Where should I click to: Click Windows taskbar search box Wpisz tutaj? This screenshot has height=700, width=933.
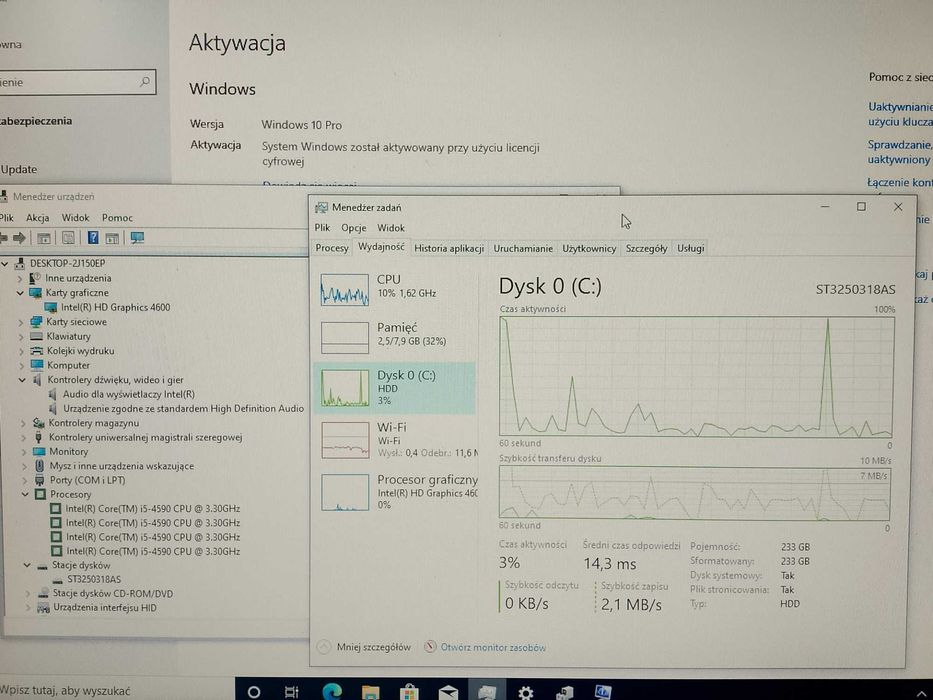coord(116,690)
